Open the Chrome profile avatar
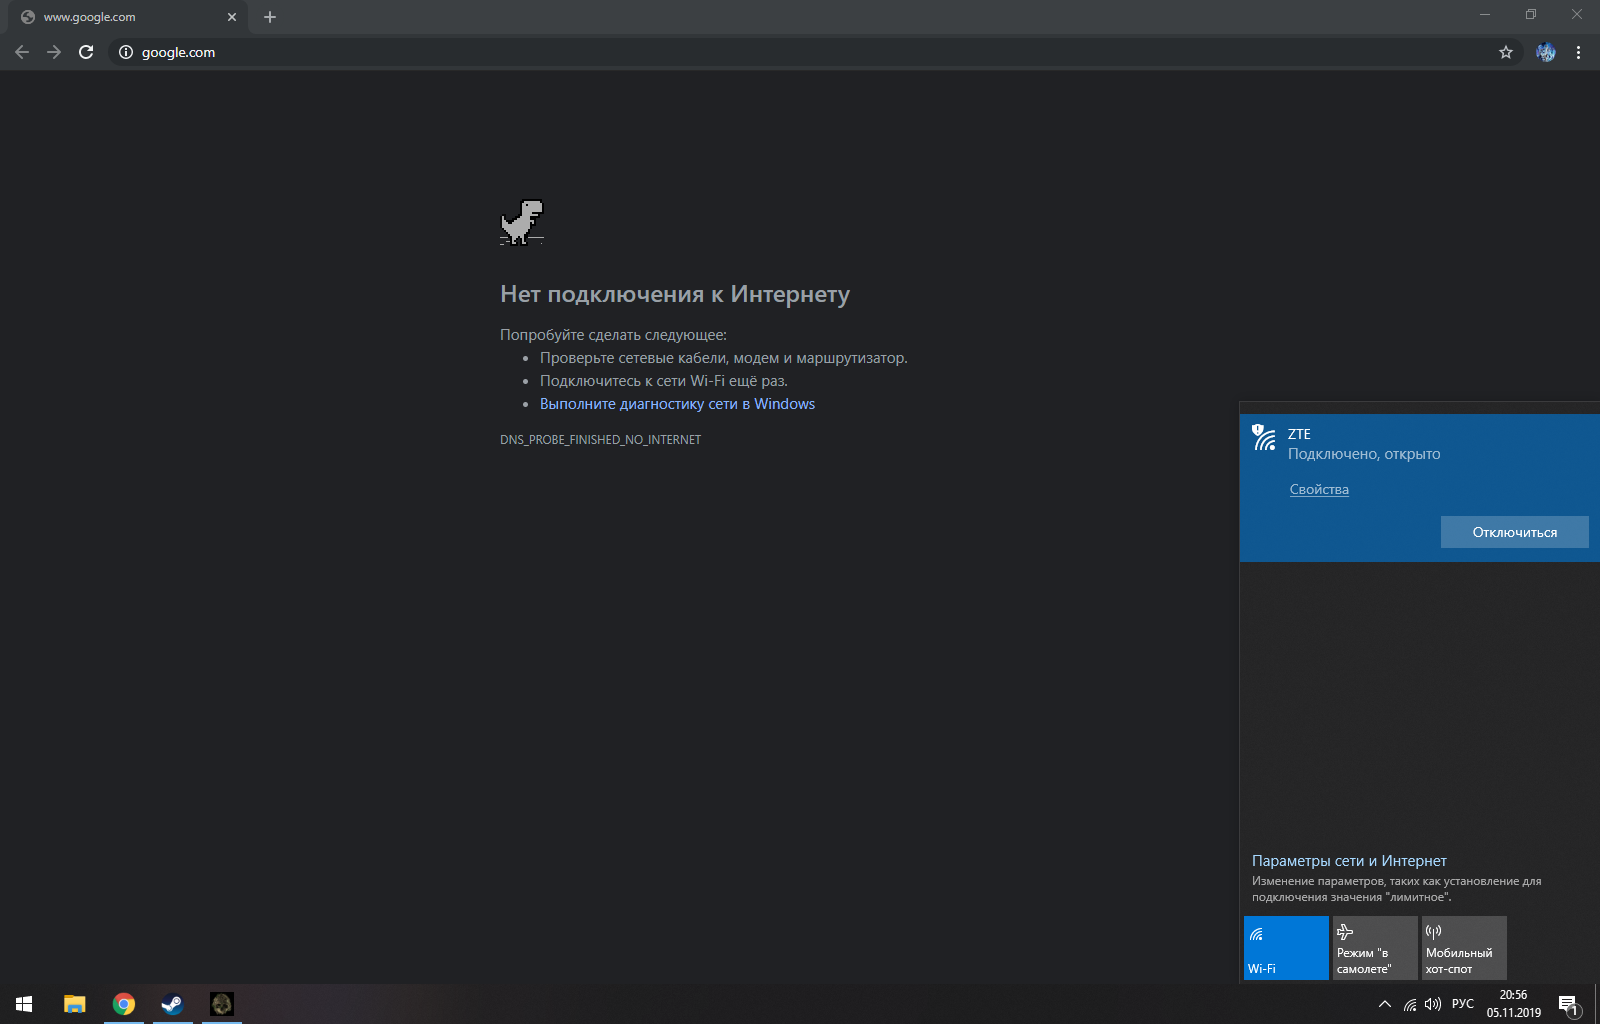The width and height of the screenshot is (1600, 1024). point(1546,52)
